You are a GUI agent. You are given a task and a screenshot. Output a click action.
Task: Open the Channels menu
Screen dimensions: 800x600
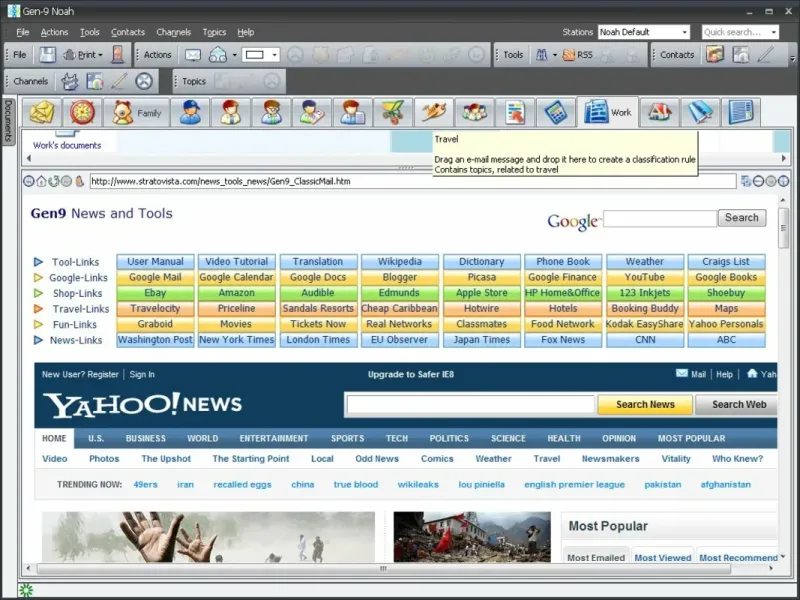pyautogui.click(x=173, y=32)
